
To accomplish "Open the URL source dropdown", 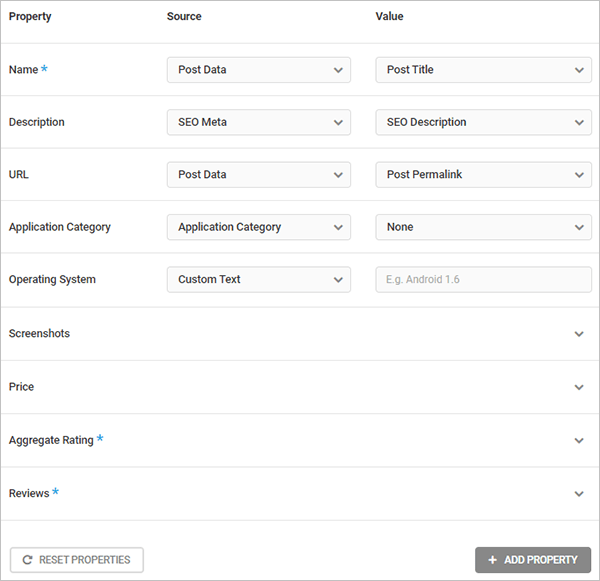I will 259,175.
